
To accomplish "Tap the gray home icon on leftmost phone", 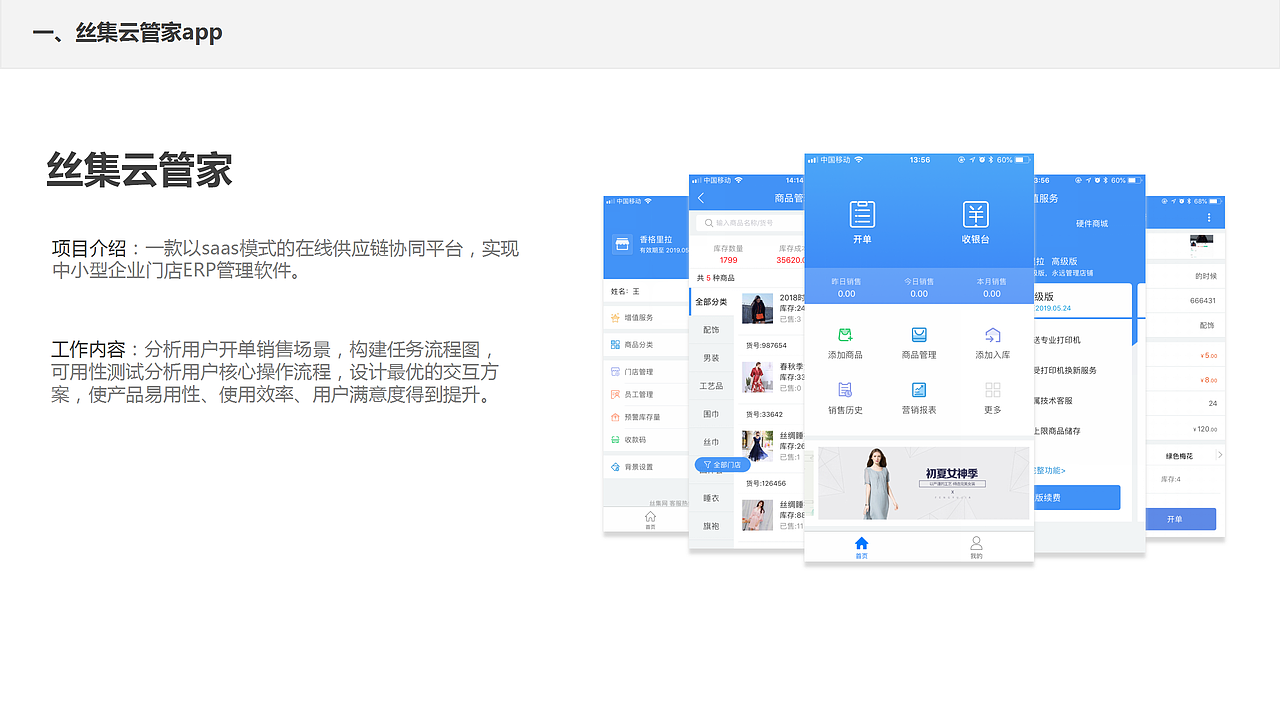I will (x=650, y=517).
